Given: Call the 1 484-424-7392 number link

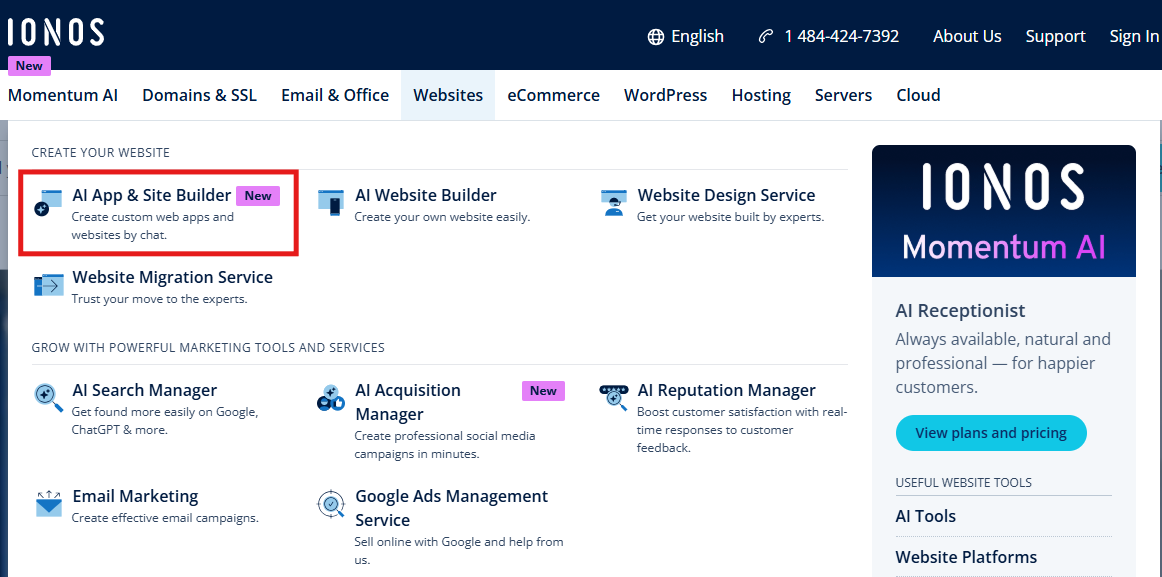Looking at the screenshot, I should coord(842,37).
